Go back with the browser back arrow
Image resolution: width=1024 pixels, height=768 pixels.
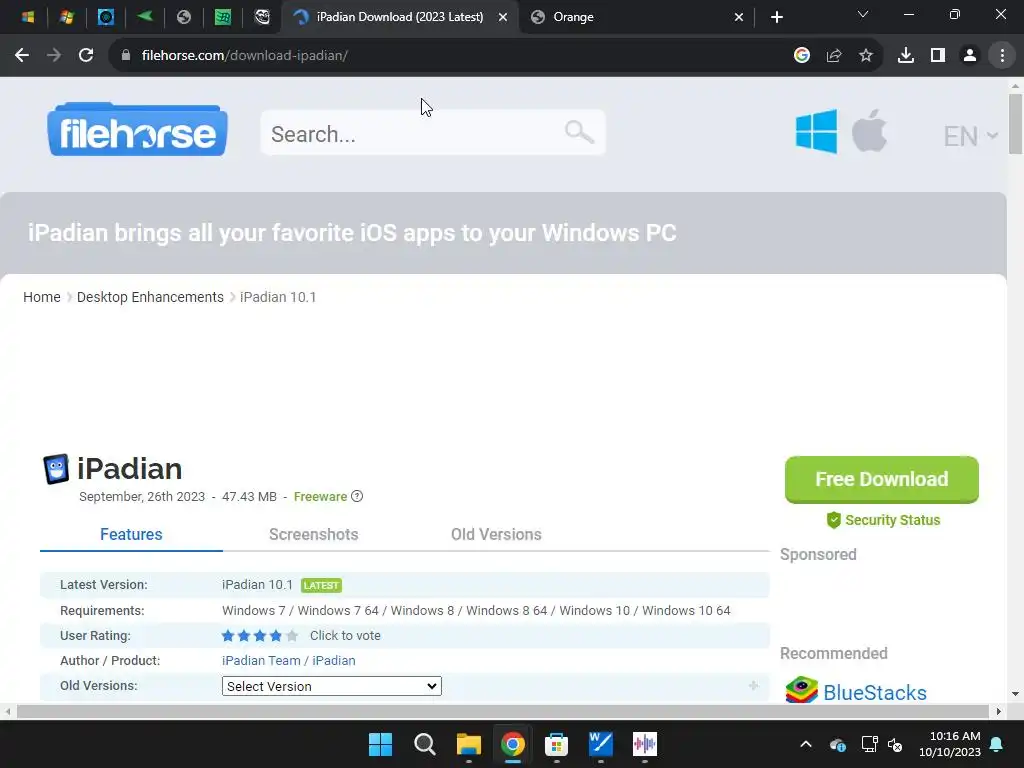click(22, 56)
